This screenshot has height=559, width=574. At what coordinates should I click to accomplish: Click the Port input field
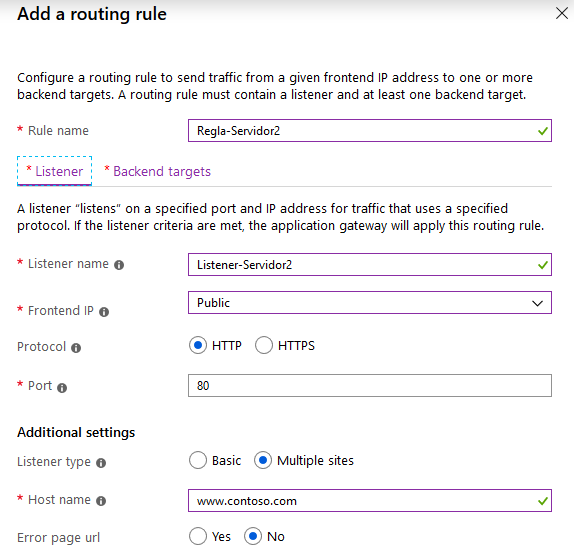pyautogui.click(x=370, y=385)
